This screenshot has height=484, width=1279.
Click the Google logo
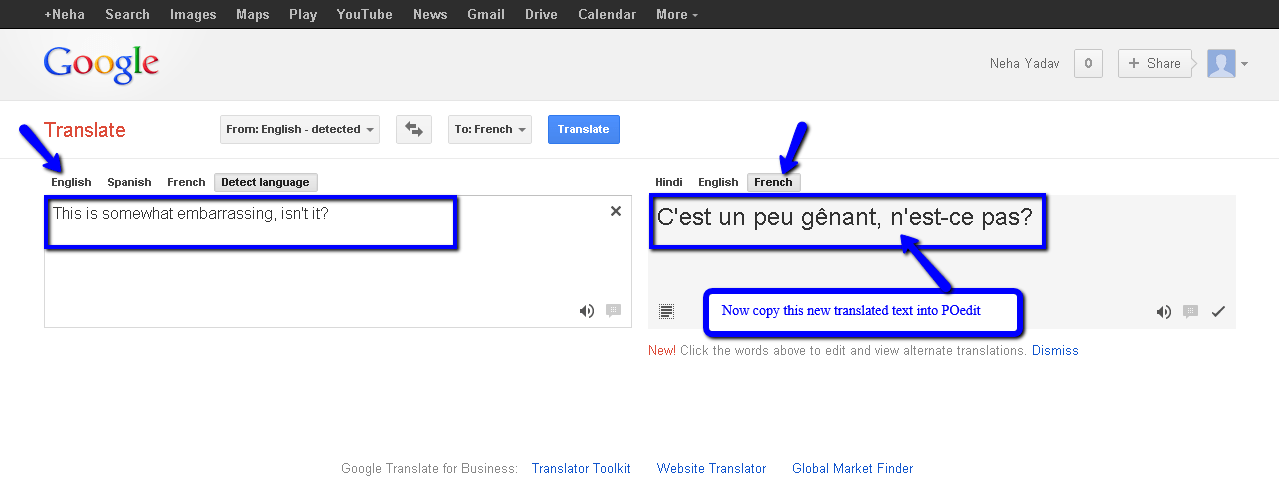tap(101, 64)
